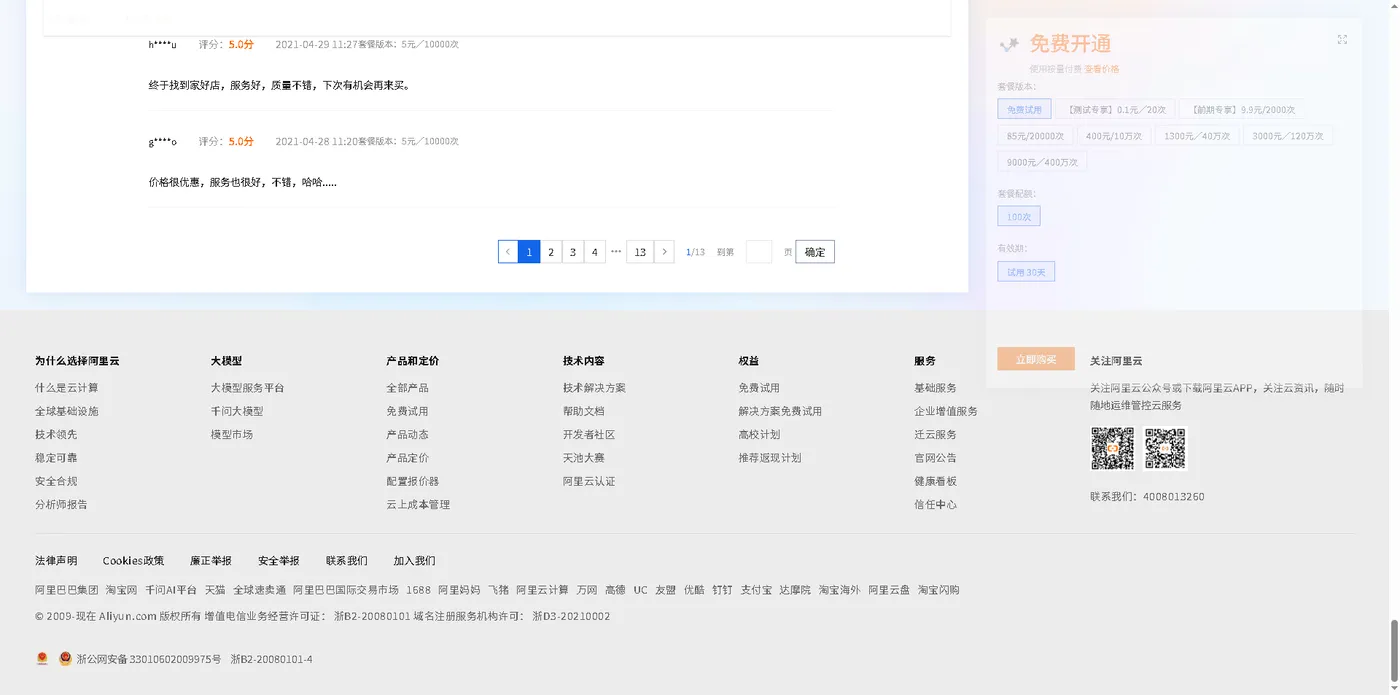This screenshot has height=695, width=1400.
Task: Click the vertical page scrollbar thumb
Action: (1394, 649)
